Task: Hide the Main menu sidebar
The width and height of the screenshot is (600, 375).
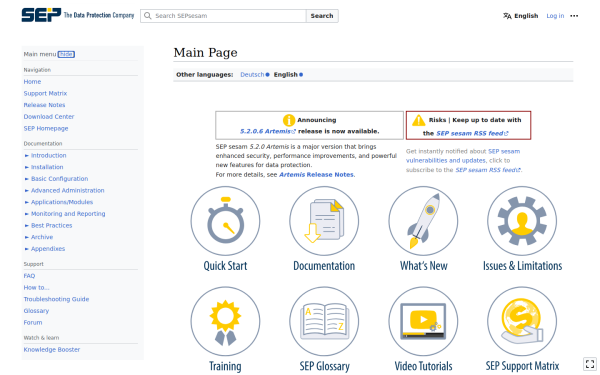Action: tap(66, 54)
